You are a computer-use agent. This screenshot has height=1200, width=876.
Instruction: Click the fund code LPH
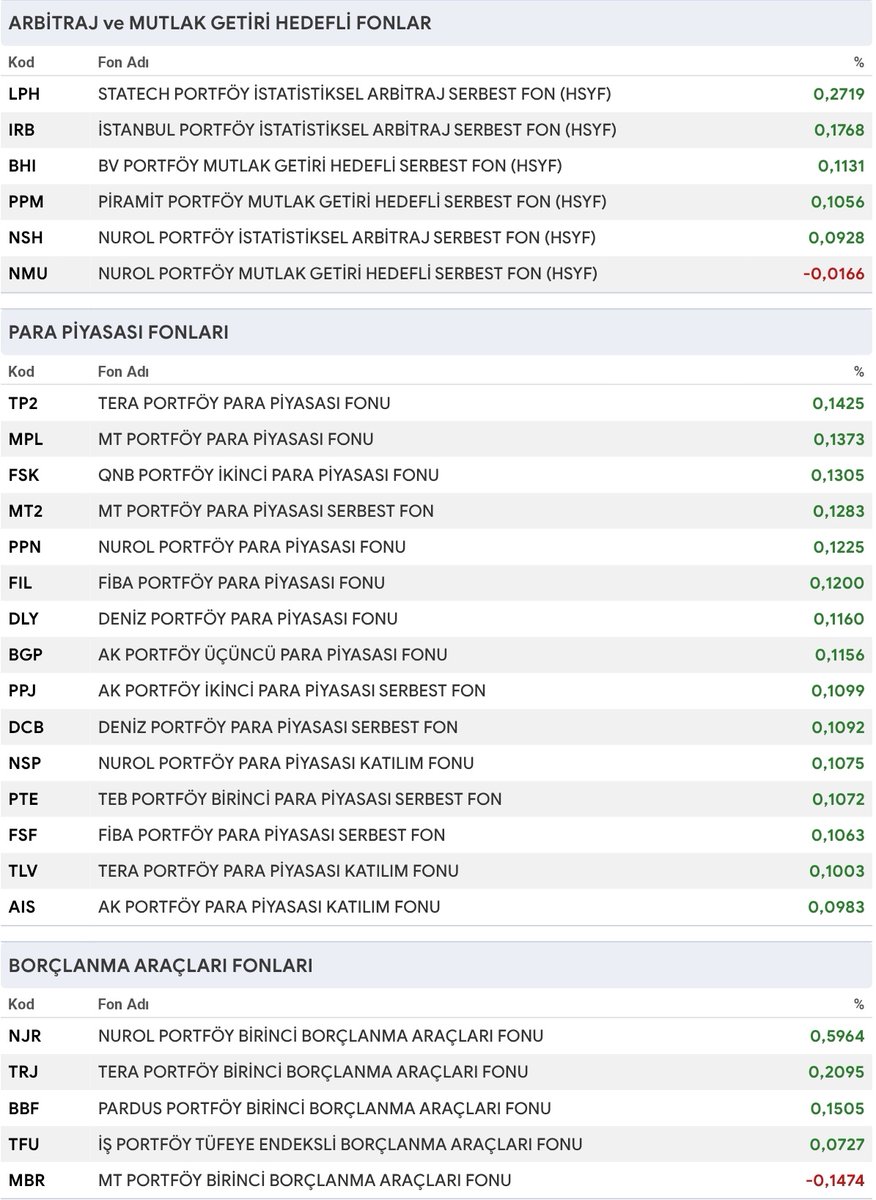(x=24, y=94)
